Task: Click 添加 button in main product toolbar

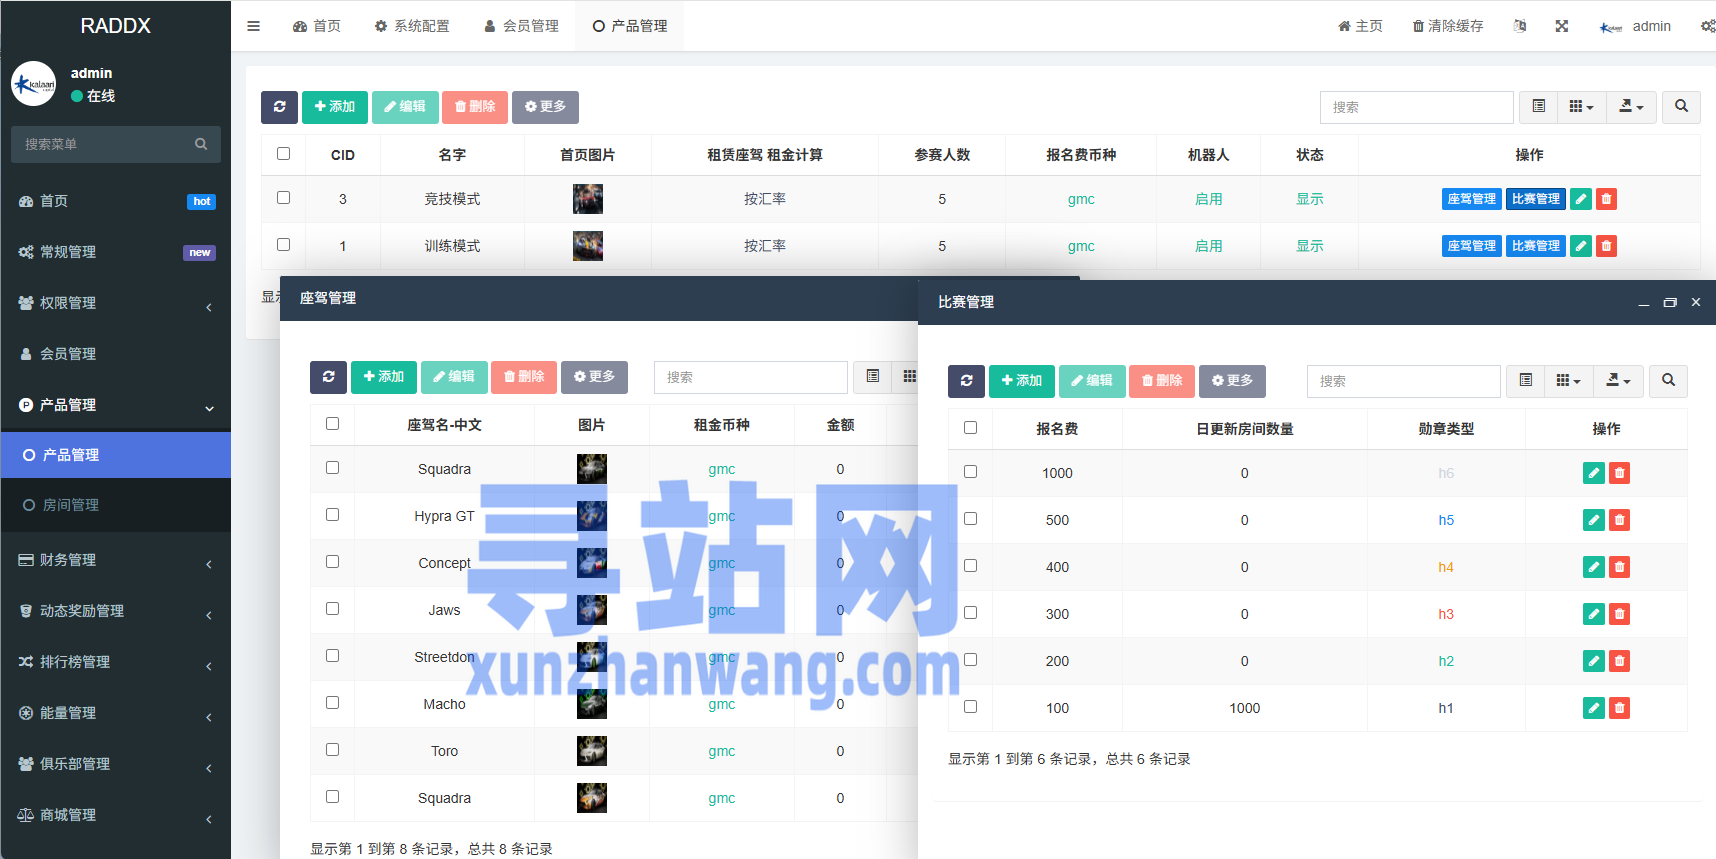Action: coord(335,107)
